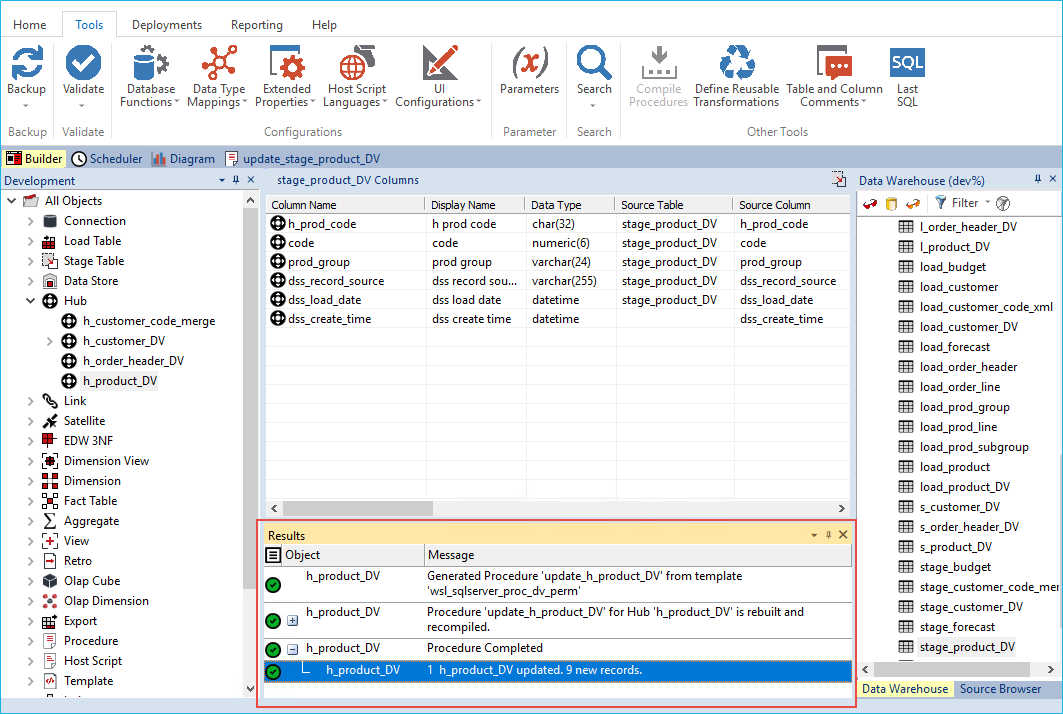The height and width of the screenshot is (714, 1063).
Task: Click the Search magnifier icon
Action: point(594,64)
